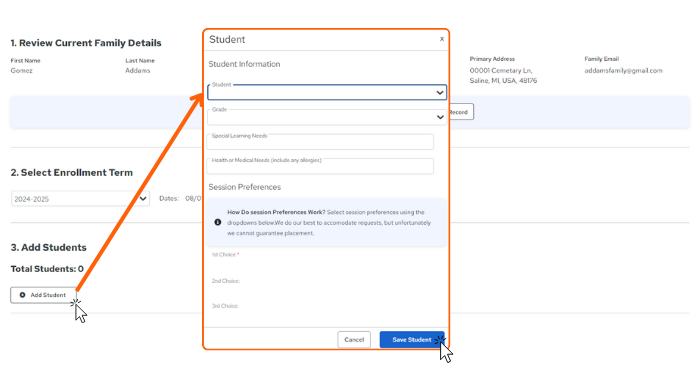Click the first name value Gomez
Viewport: 700px width, 380px height.
[x=21, y=71]
